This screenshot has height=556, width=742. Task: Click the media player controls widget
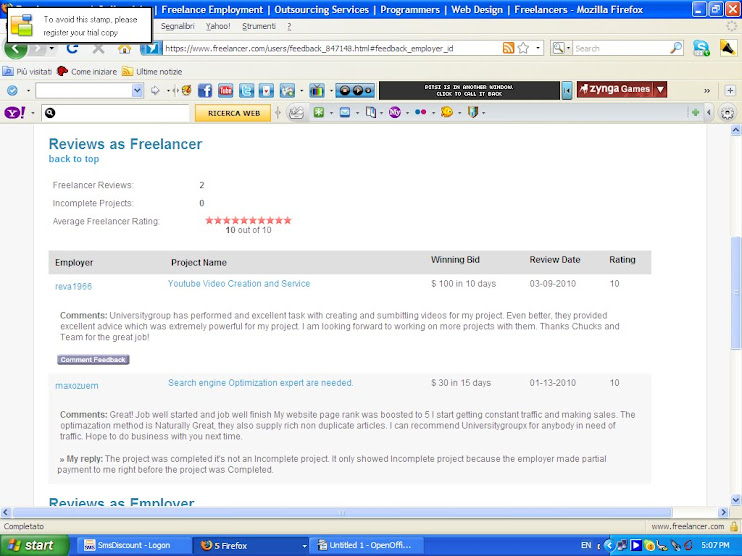click(x=355, y=90)
